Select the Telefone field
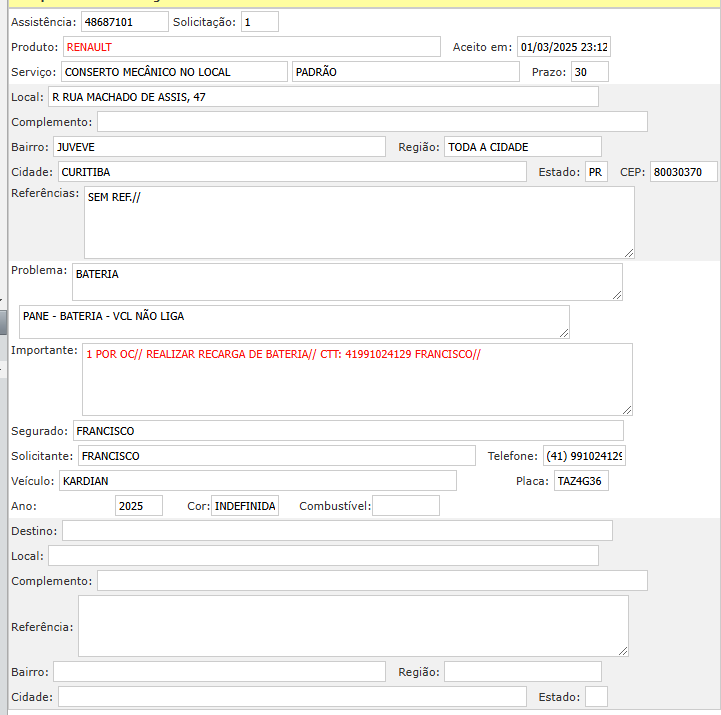Image resolution: width=721 pixels, height=715 pixels. (x=584, y=456)
